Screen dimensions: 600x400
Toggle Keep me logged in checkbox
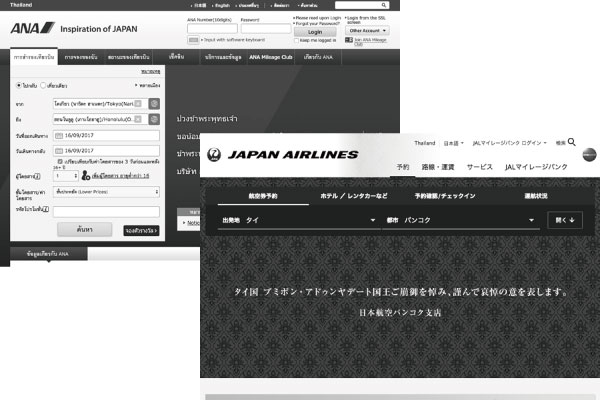click(x=296, y=40)
